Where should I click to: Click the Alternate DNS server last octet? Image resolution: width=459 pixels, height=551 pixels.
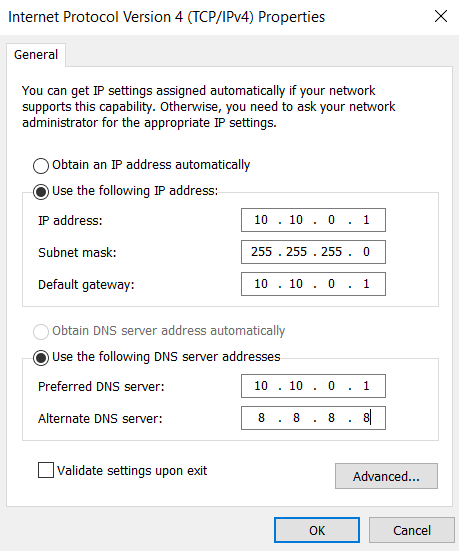coord(366,418)
